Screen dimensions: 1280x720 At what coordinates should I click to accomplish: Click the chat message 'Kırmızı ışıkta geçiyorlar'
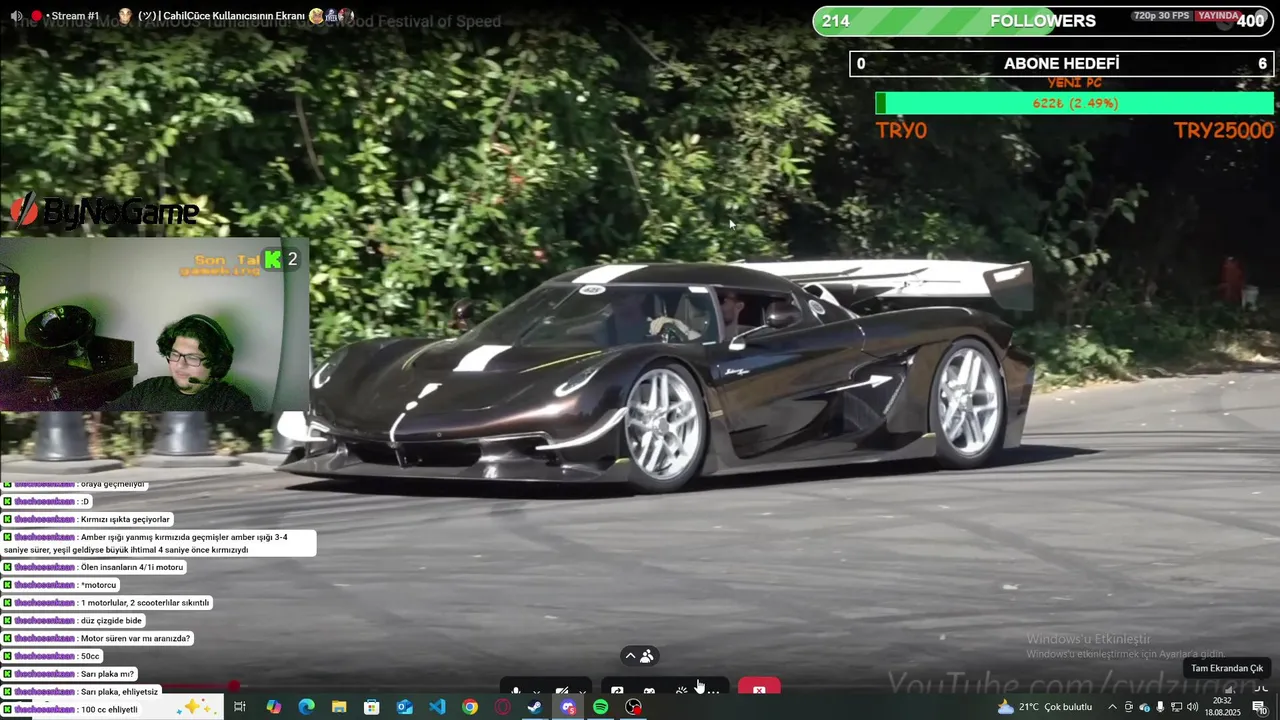[126, 519]
